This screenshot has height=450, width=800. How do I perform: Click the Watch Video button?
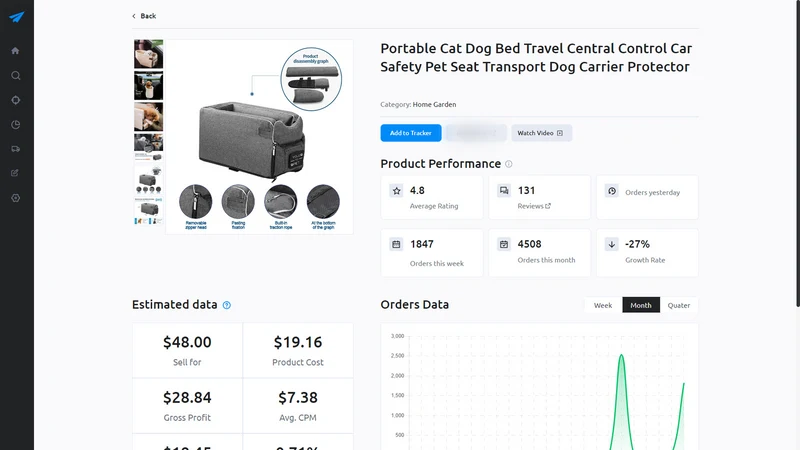coord(541,133)
